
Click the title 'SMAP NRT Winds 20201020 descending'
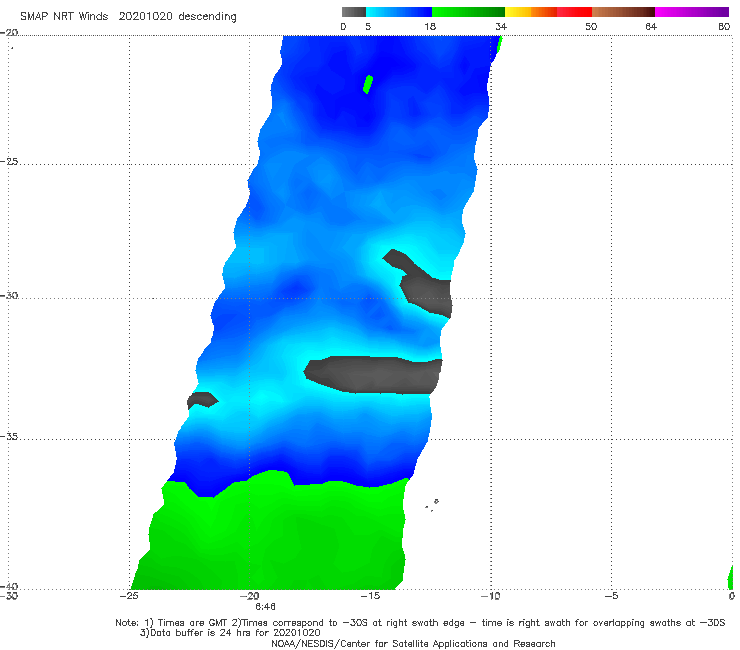click(128, 17)
